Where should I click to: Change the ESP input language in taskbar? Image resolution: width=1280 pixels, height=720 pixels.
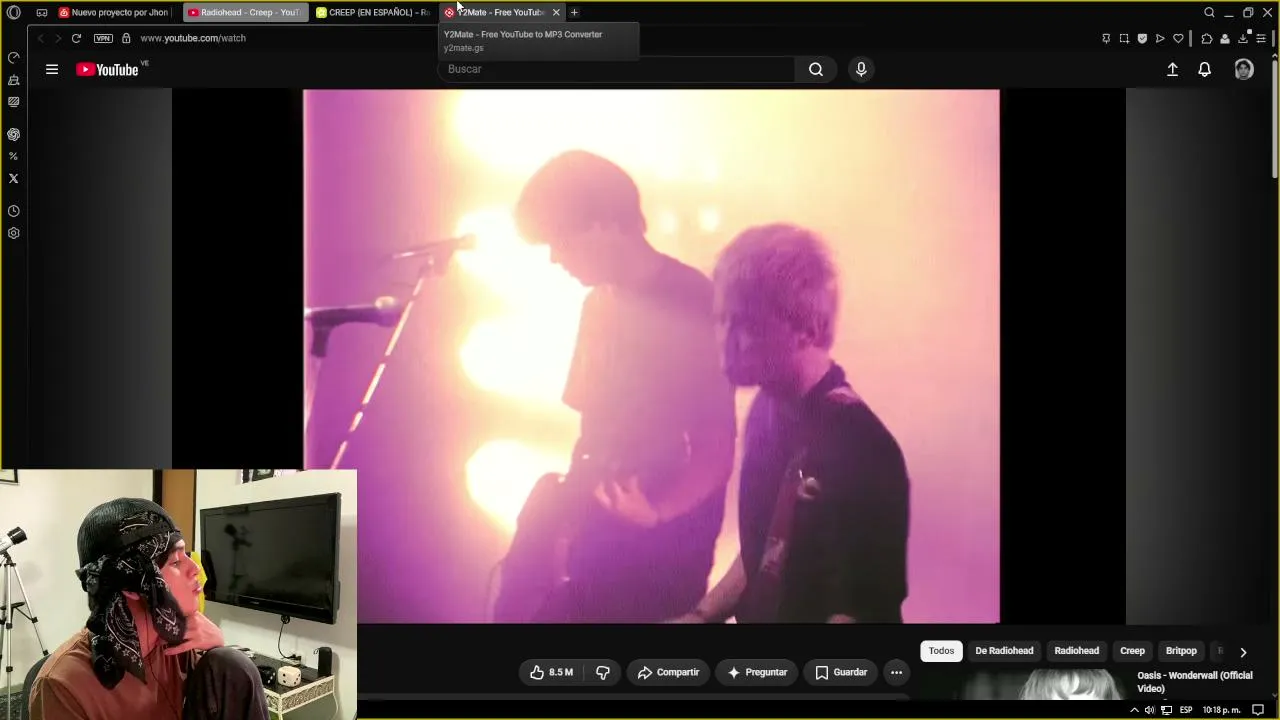click(x=1186, y=710)
